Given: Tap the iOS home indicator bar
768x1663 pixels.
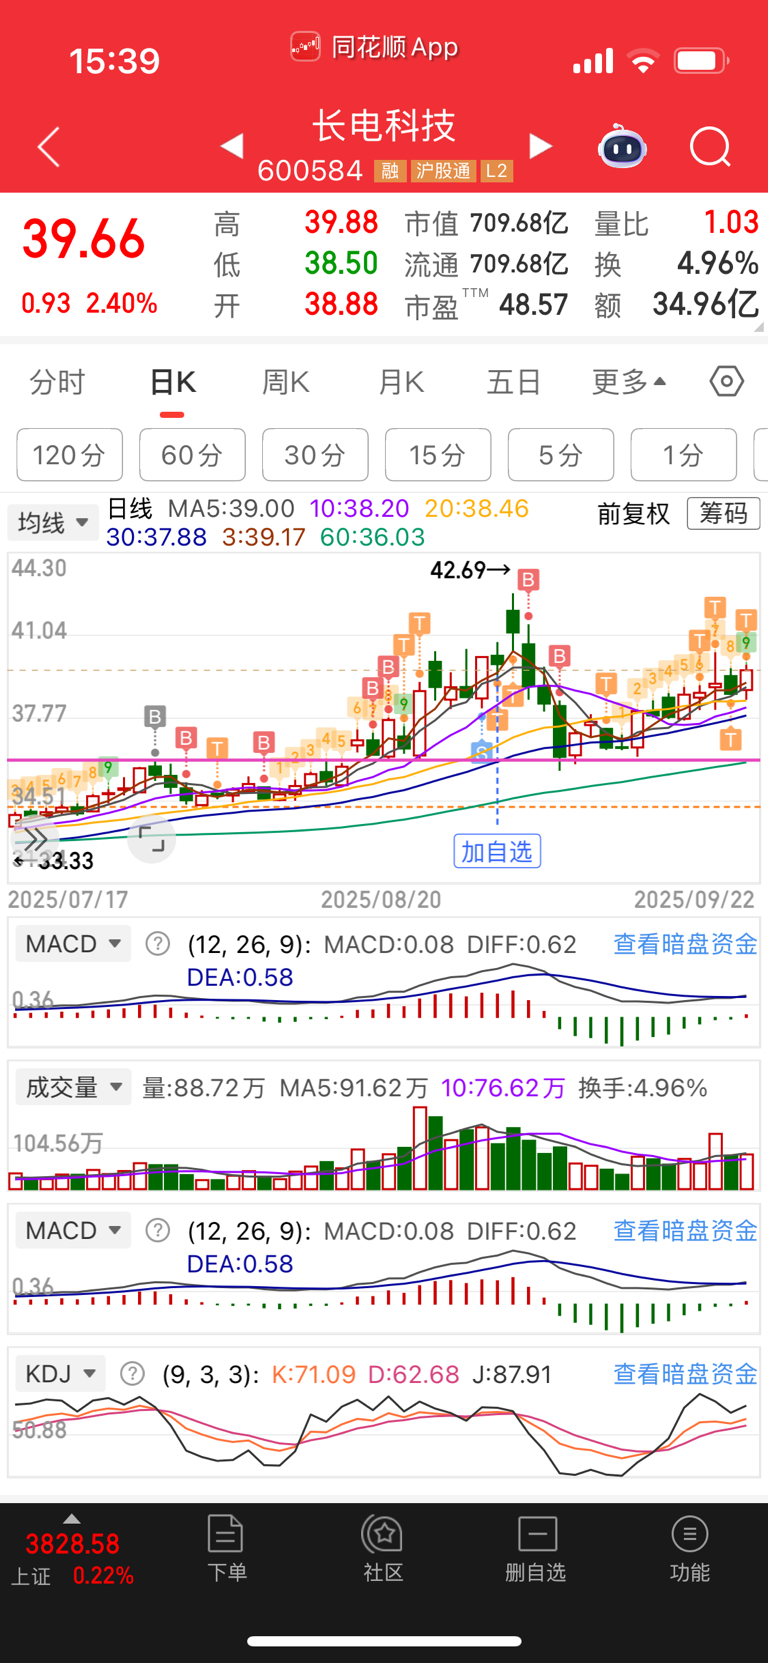Looking at the screenshot, I should click(384, 1641).
